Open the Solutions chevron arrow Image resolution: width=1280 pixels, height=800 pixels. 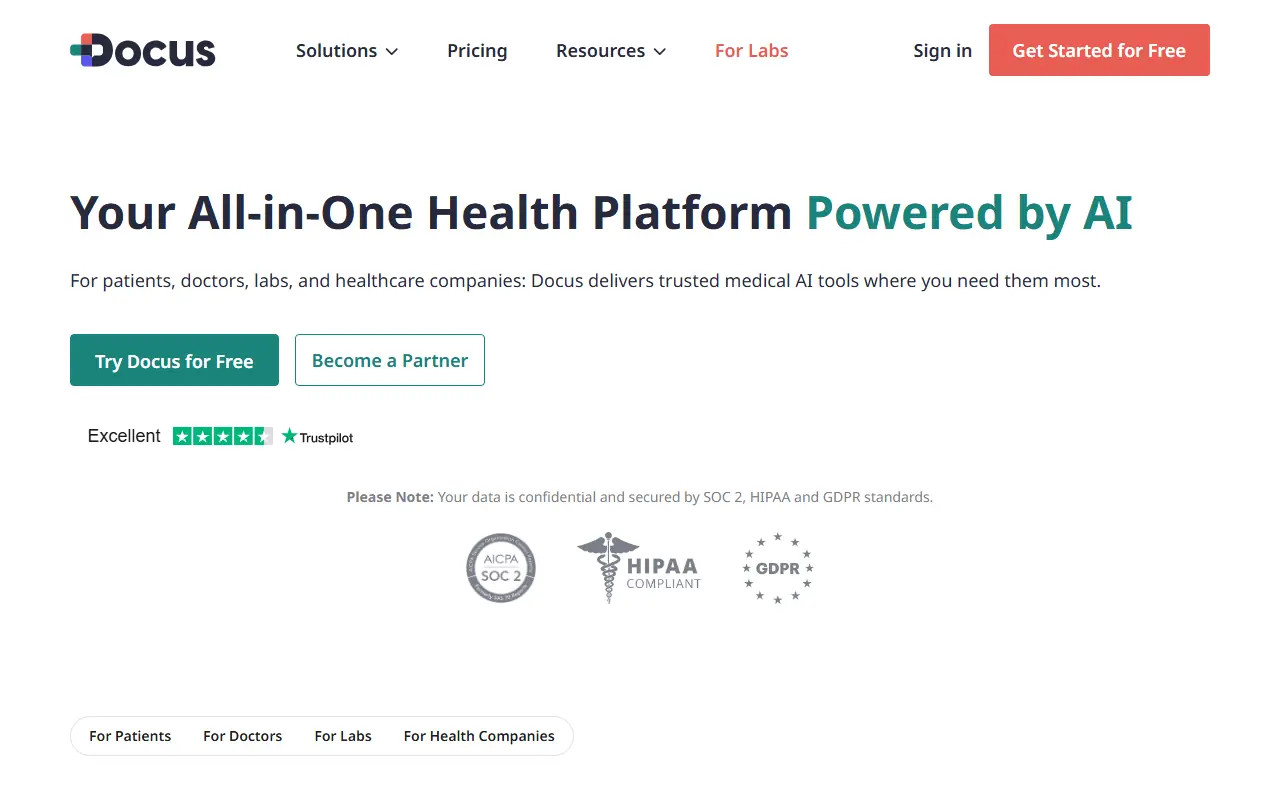point(391,51)
